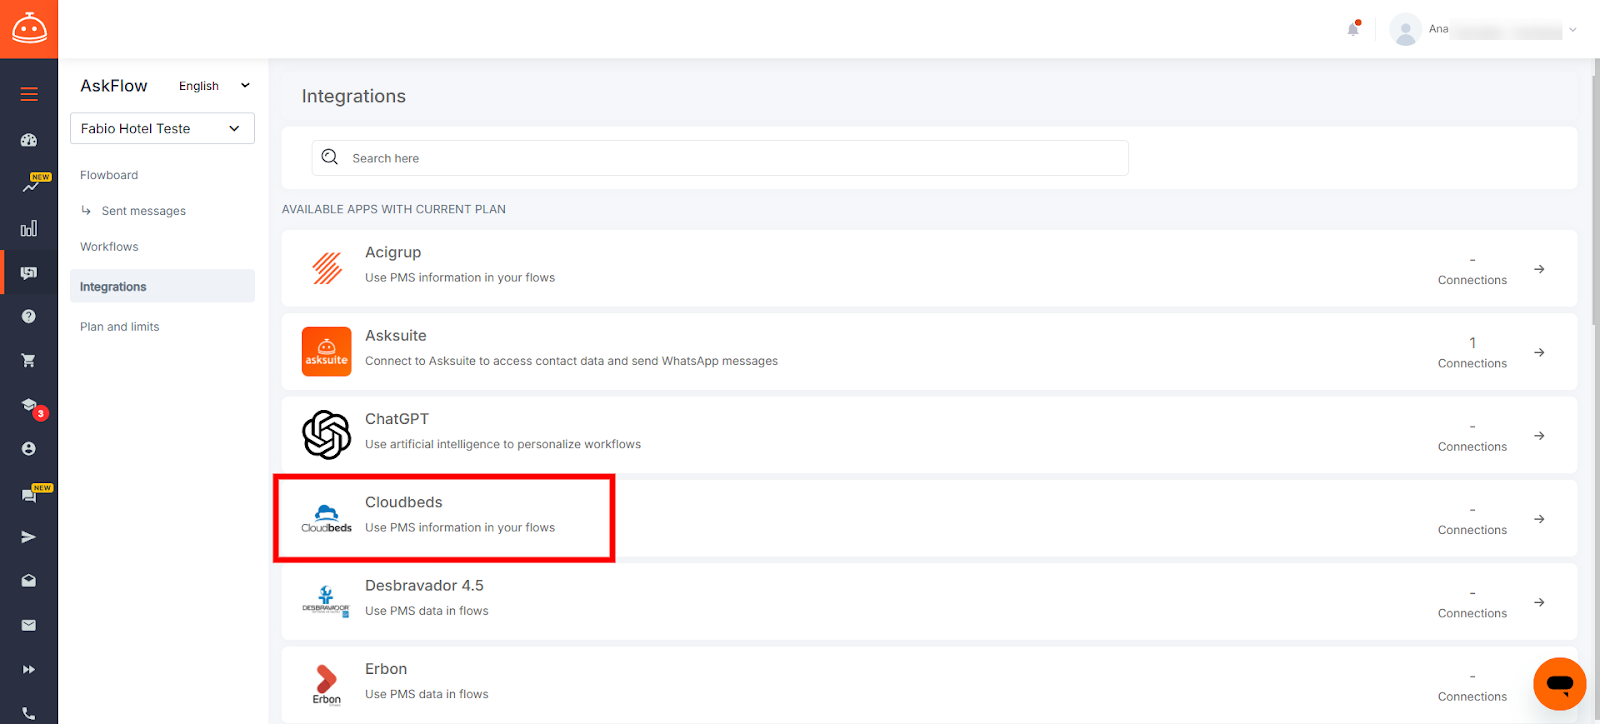Screen dimensions: 1600x724
Task: Open Acigrup integration via its arrow
Action: pos(1540,269)
